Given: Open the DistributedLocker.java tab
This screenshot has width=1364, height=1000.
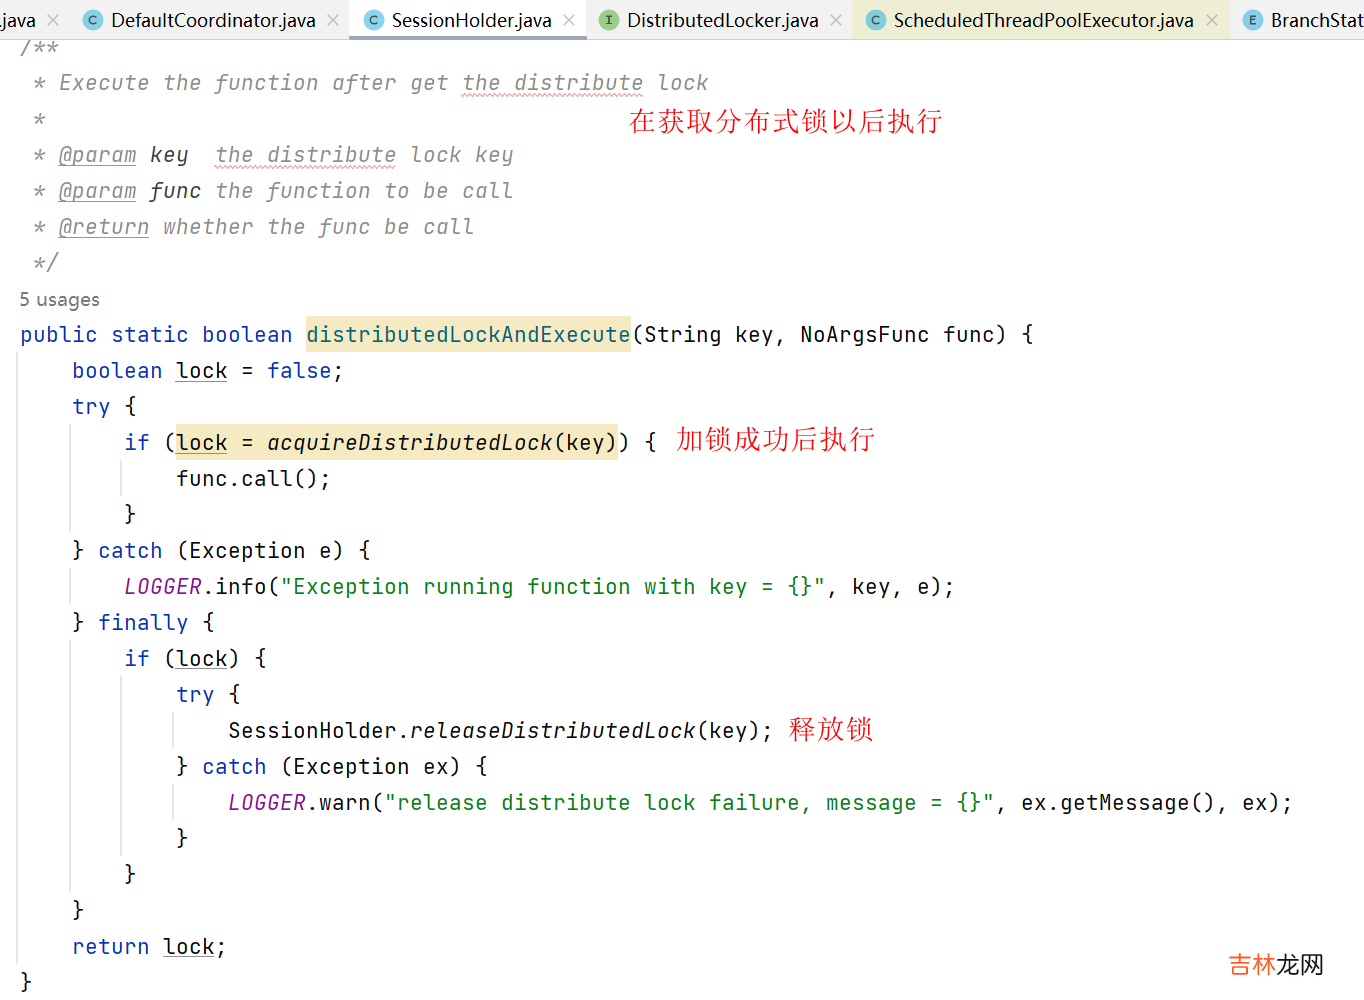Looking at the screenshot, I should (x=722, y=20).
